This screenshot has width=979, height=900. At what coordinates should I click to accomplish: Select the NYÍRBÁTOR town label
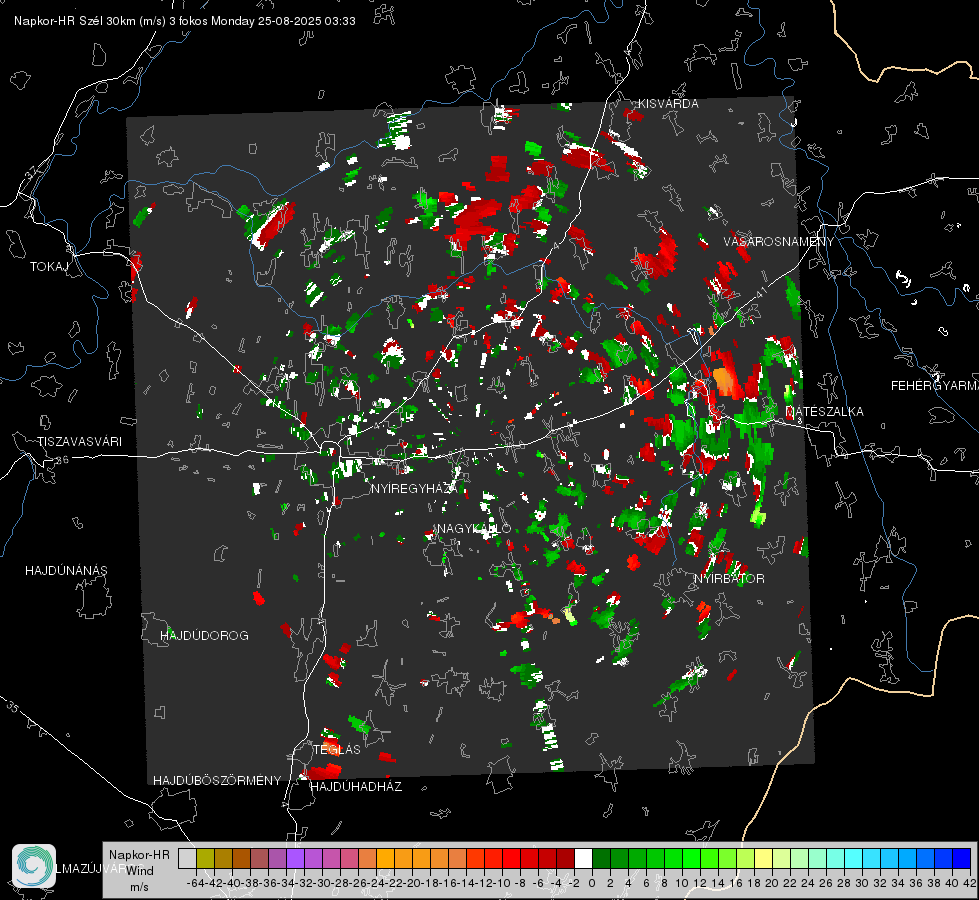pyautogui.click(x=729, y=579)
